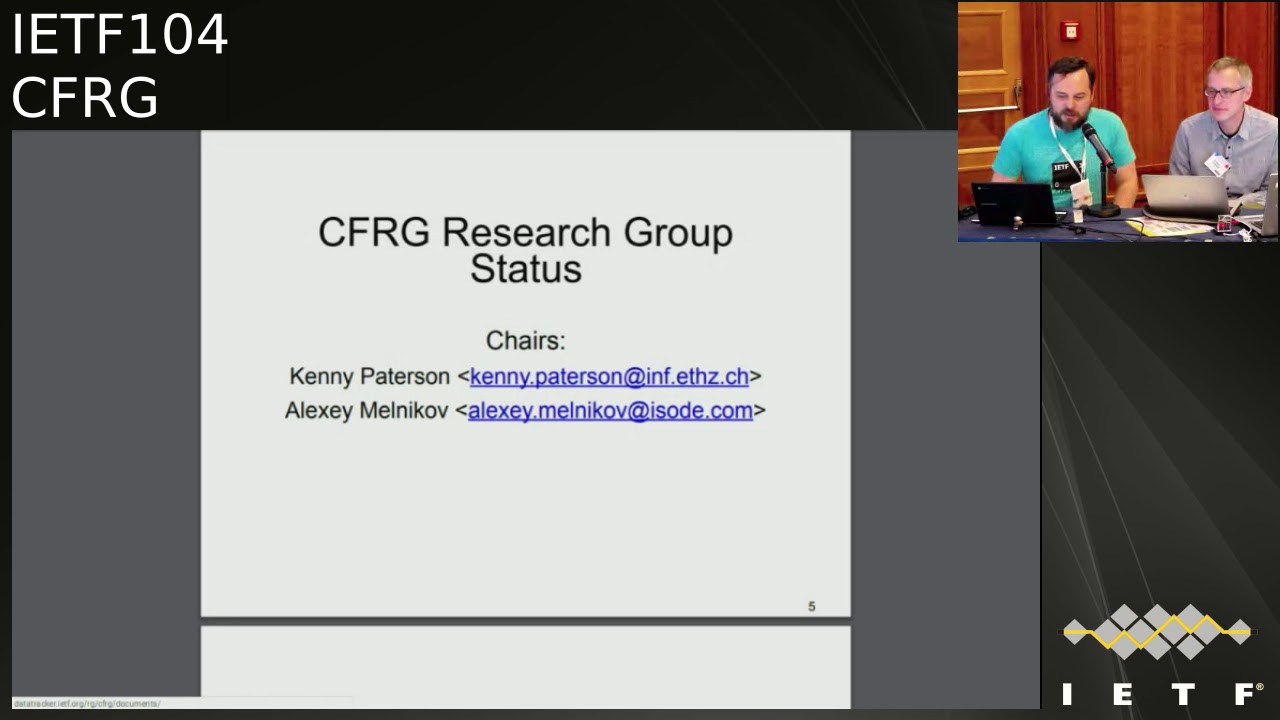Screen dimensions: 1280x720
Task: Click slide page number 5
Action: (x=811, y=606)
